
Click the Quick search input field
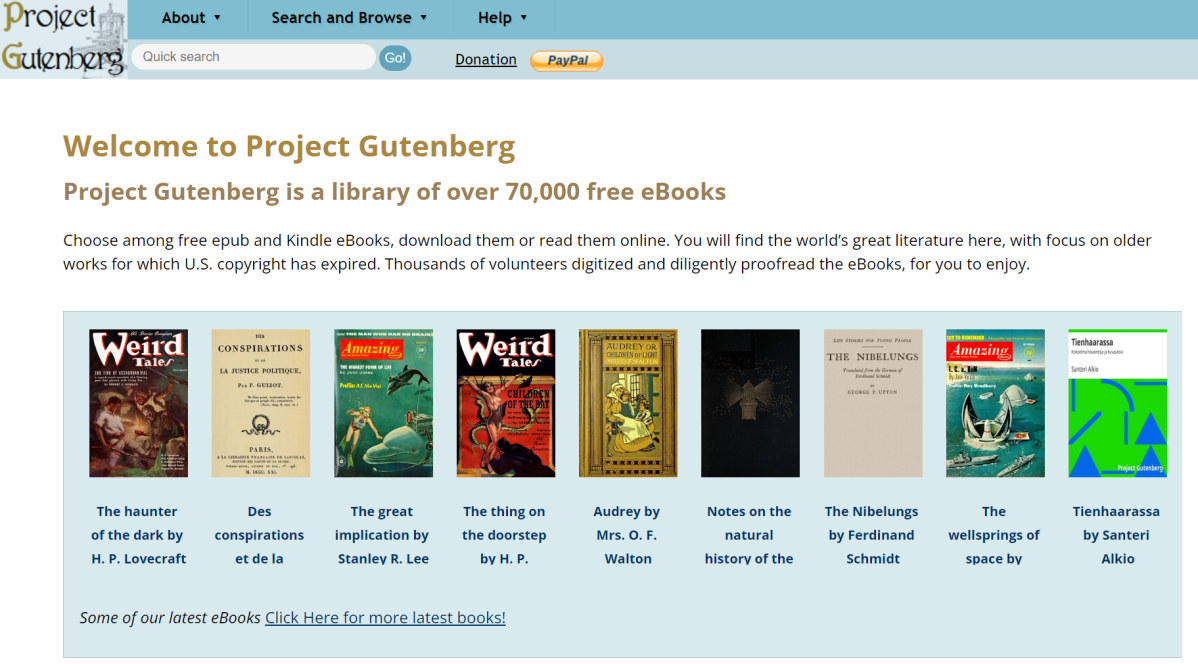point(253,56)
